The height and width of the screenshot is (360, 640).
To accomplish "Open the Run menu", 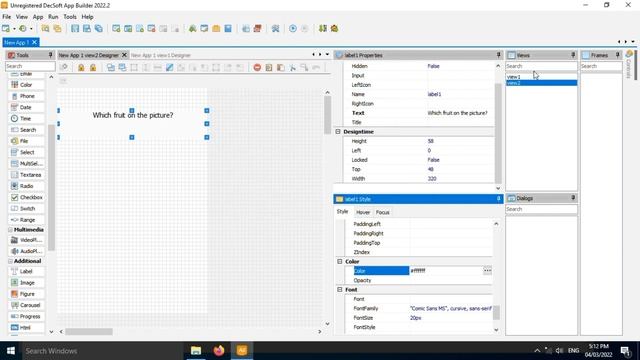I will coord(53,17).
